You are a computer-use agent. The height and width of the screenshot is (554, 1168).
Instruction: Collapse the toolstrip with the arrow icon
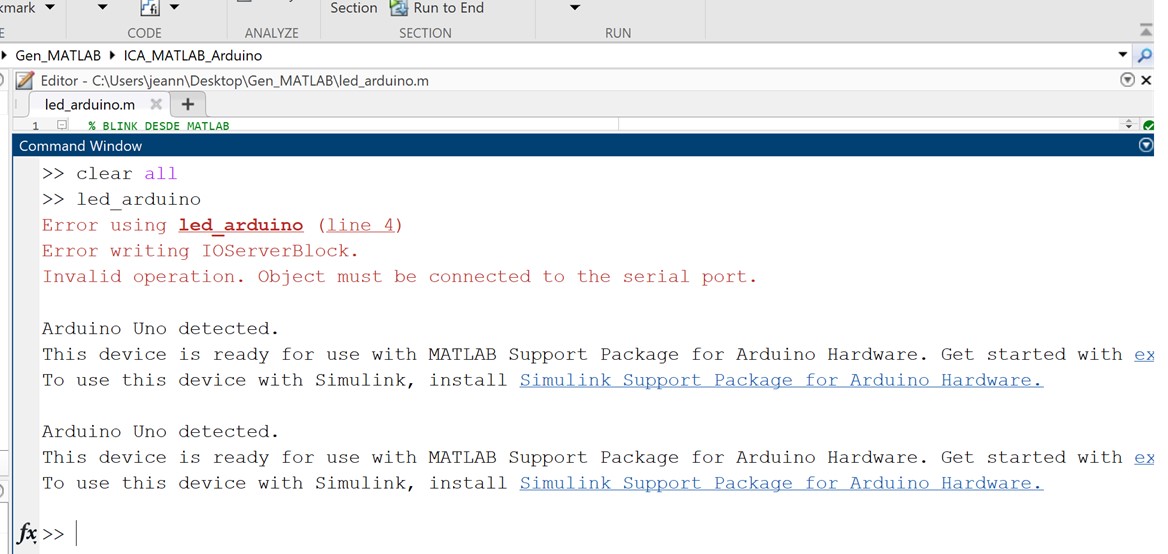pyautogui.click(x=1146, y=30)
